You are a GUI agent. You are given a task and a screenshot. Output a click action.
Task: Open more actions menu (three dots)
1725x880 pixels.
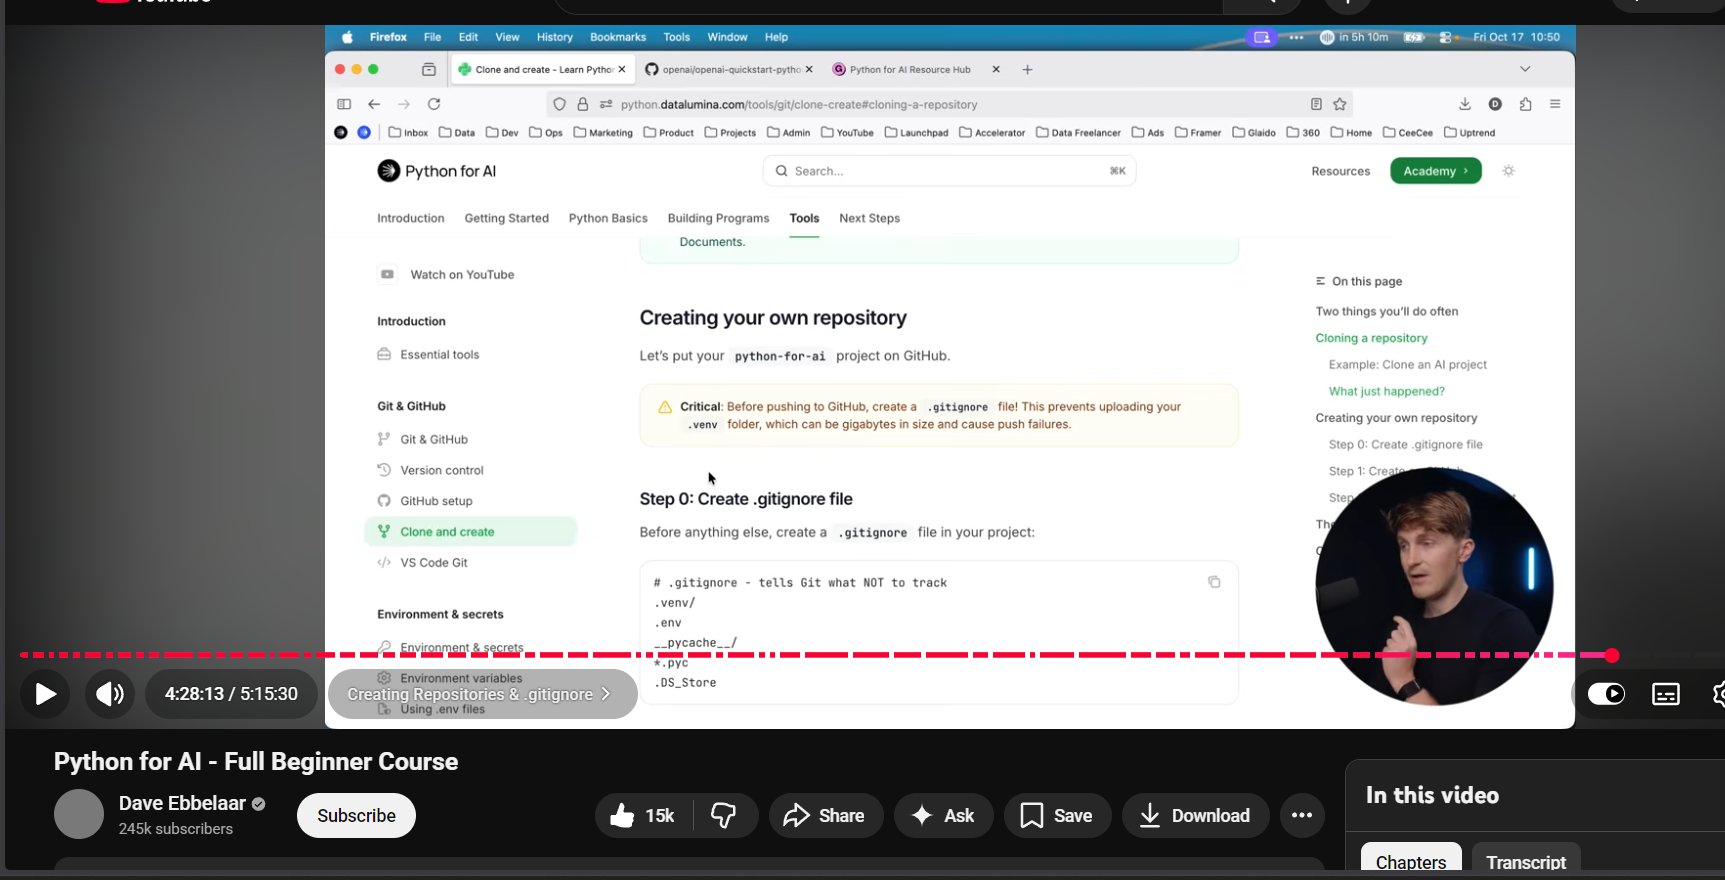1301,816
